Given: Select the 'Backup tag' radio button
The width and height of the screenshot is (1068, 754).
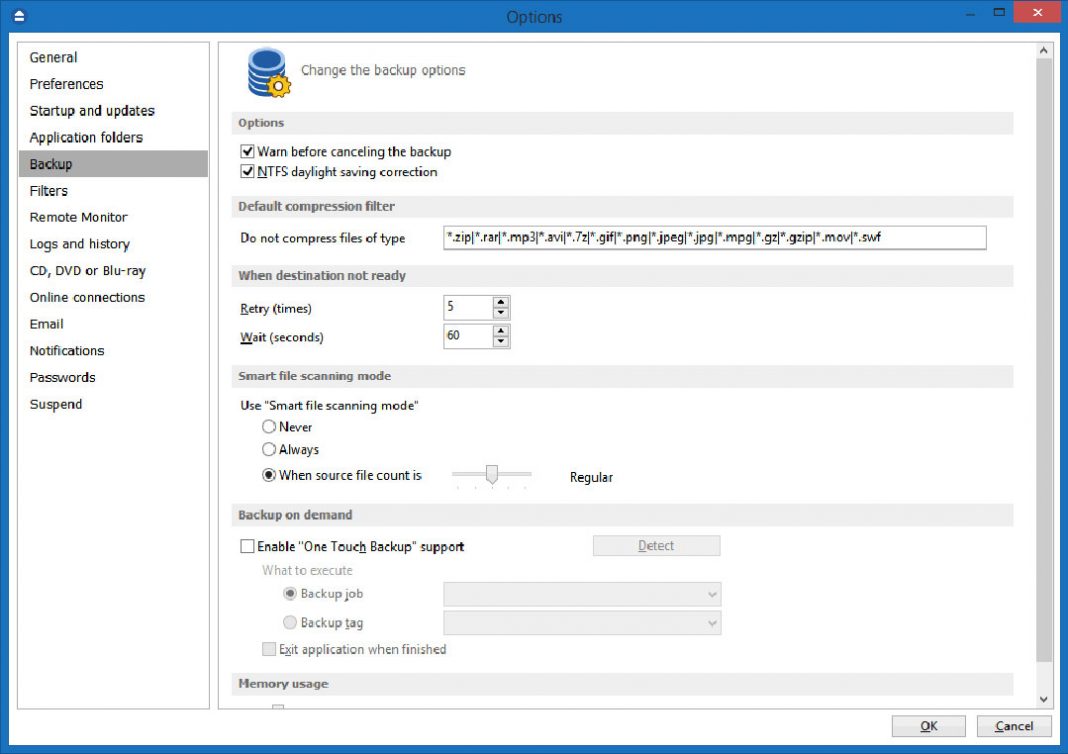Looking at the screenshot, I should (x=290, y=622).
